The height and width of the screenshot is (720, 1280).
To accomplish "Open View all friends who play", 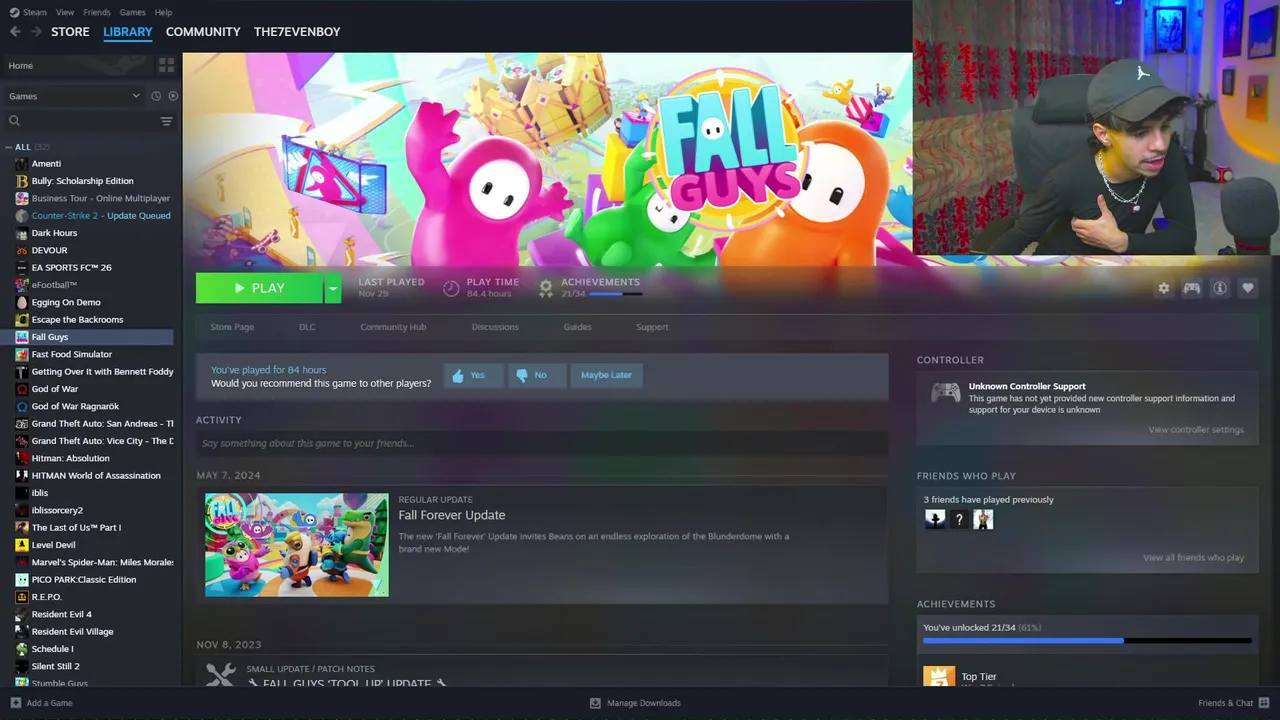I will [1193, 558].
